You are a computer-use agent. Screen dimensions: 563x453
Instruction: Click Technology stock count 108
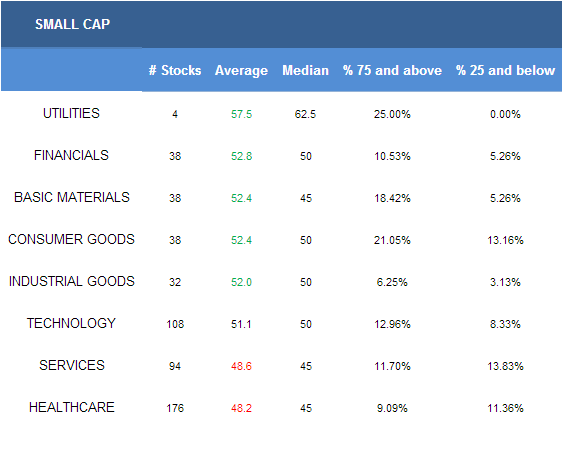click(175, 324)
